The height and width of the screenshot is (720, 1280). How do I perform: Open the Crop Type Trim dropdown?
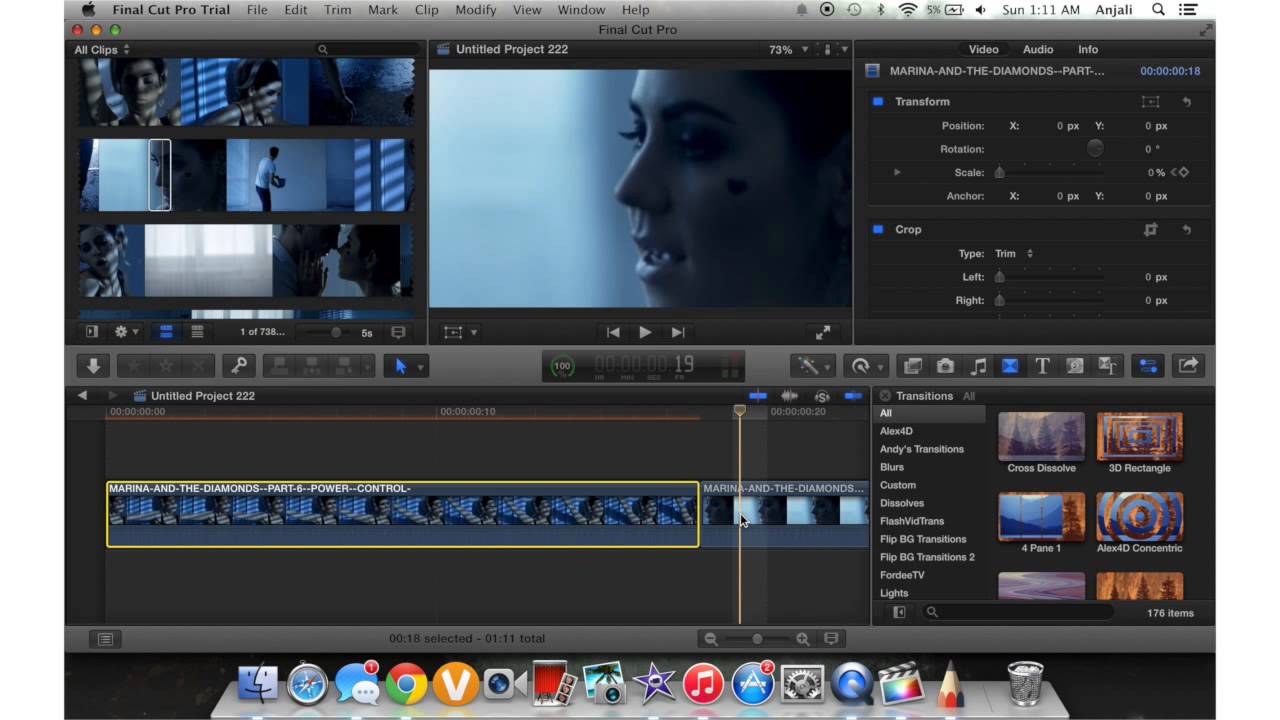[1014, 253]
